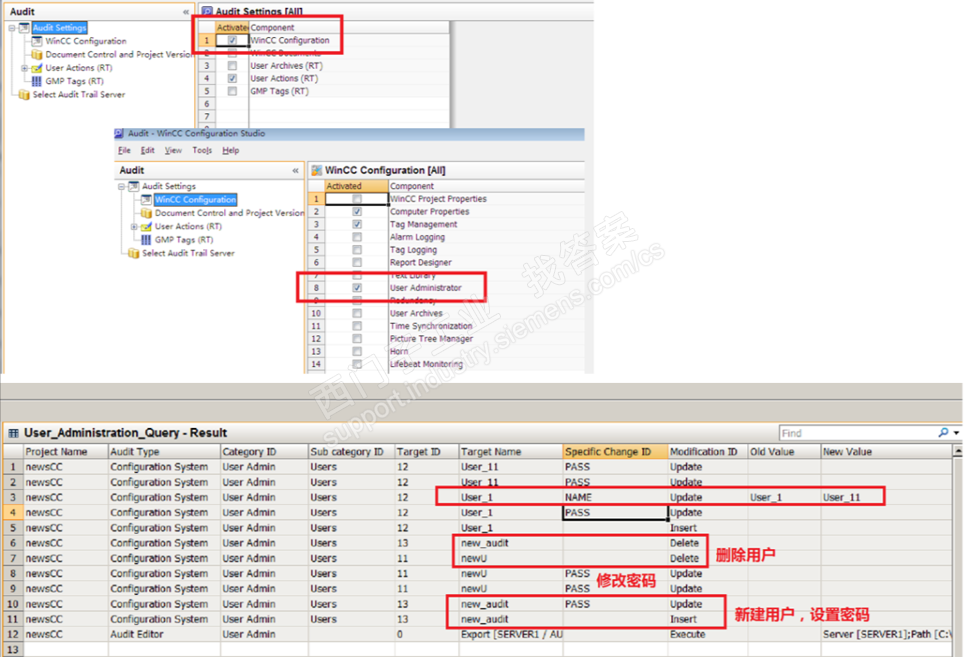This screenshot has height=657, width=967.
Task: Collapse the top Audit navigation pane chevron
Action: [186, 12]
